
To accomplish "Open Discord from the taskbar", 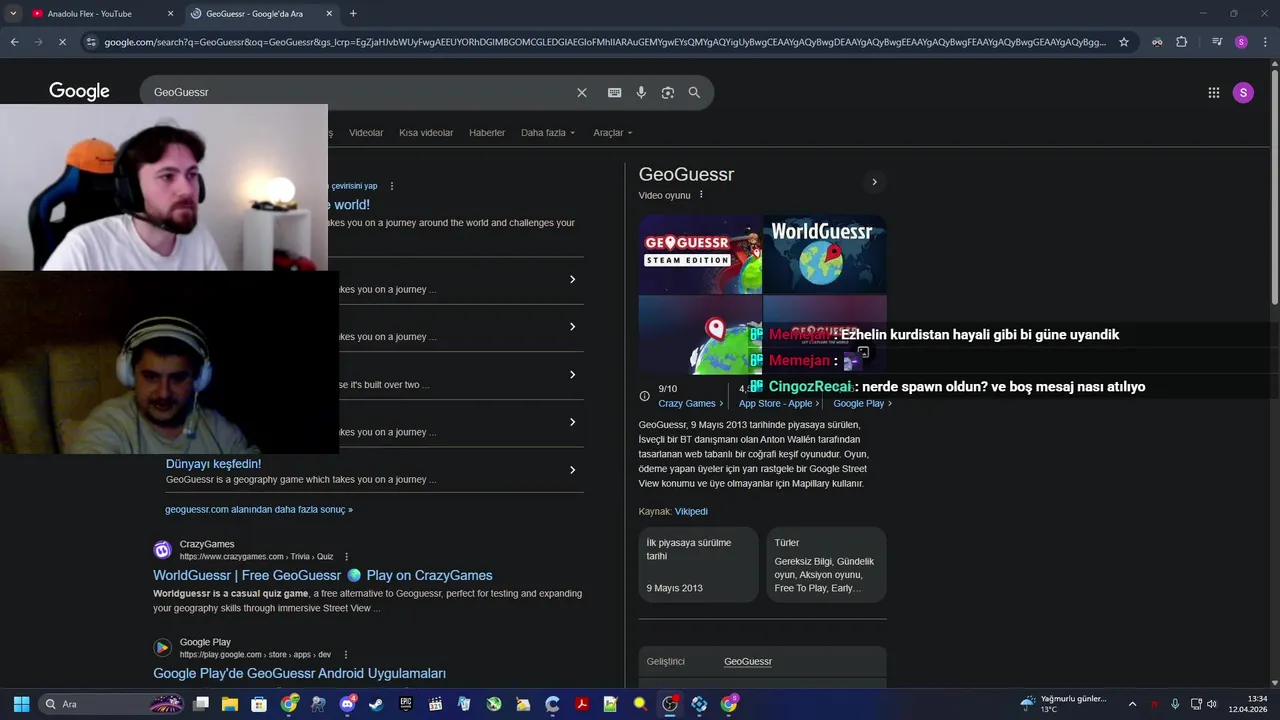I will [347, 704].
